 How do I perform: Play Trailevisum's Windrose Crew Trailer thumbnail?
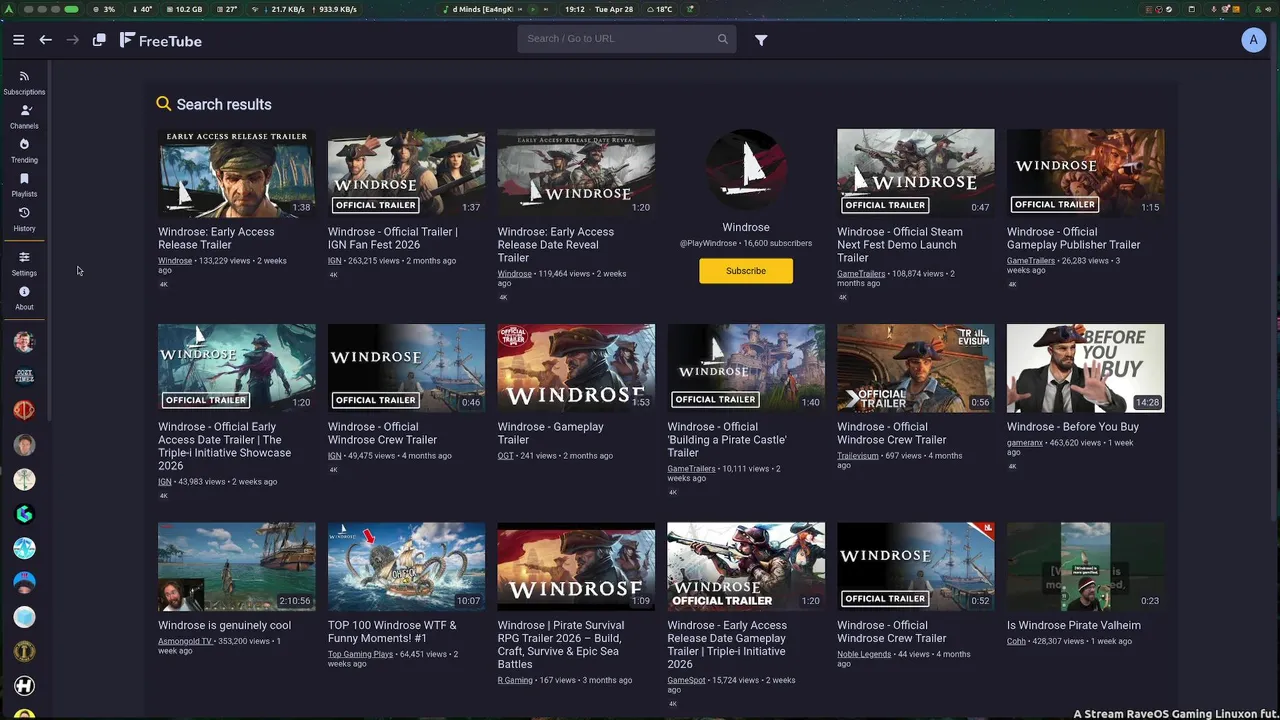pos(916,368)
